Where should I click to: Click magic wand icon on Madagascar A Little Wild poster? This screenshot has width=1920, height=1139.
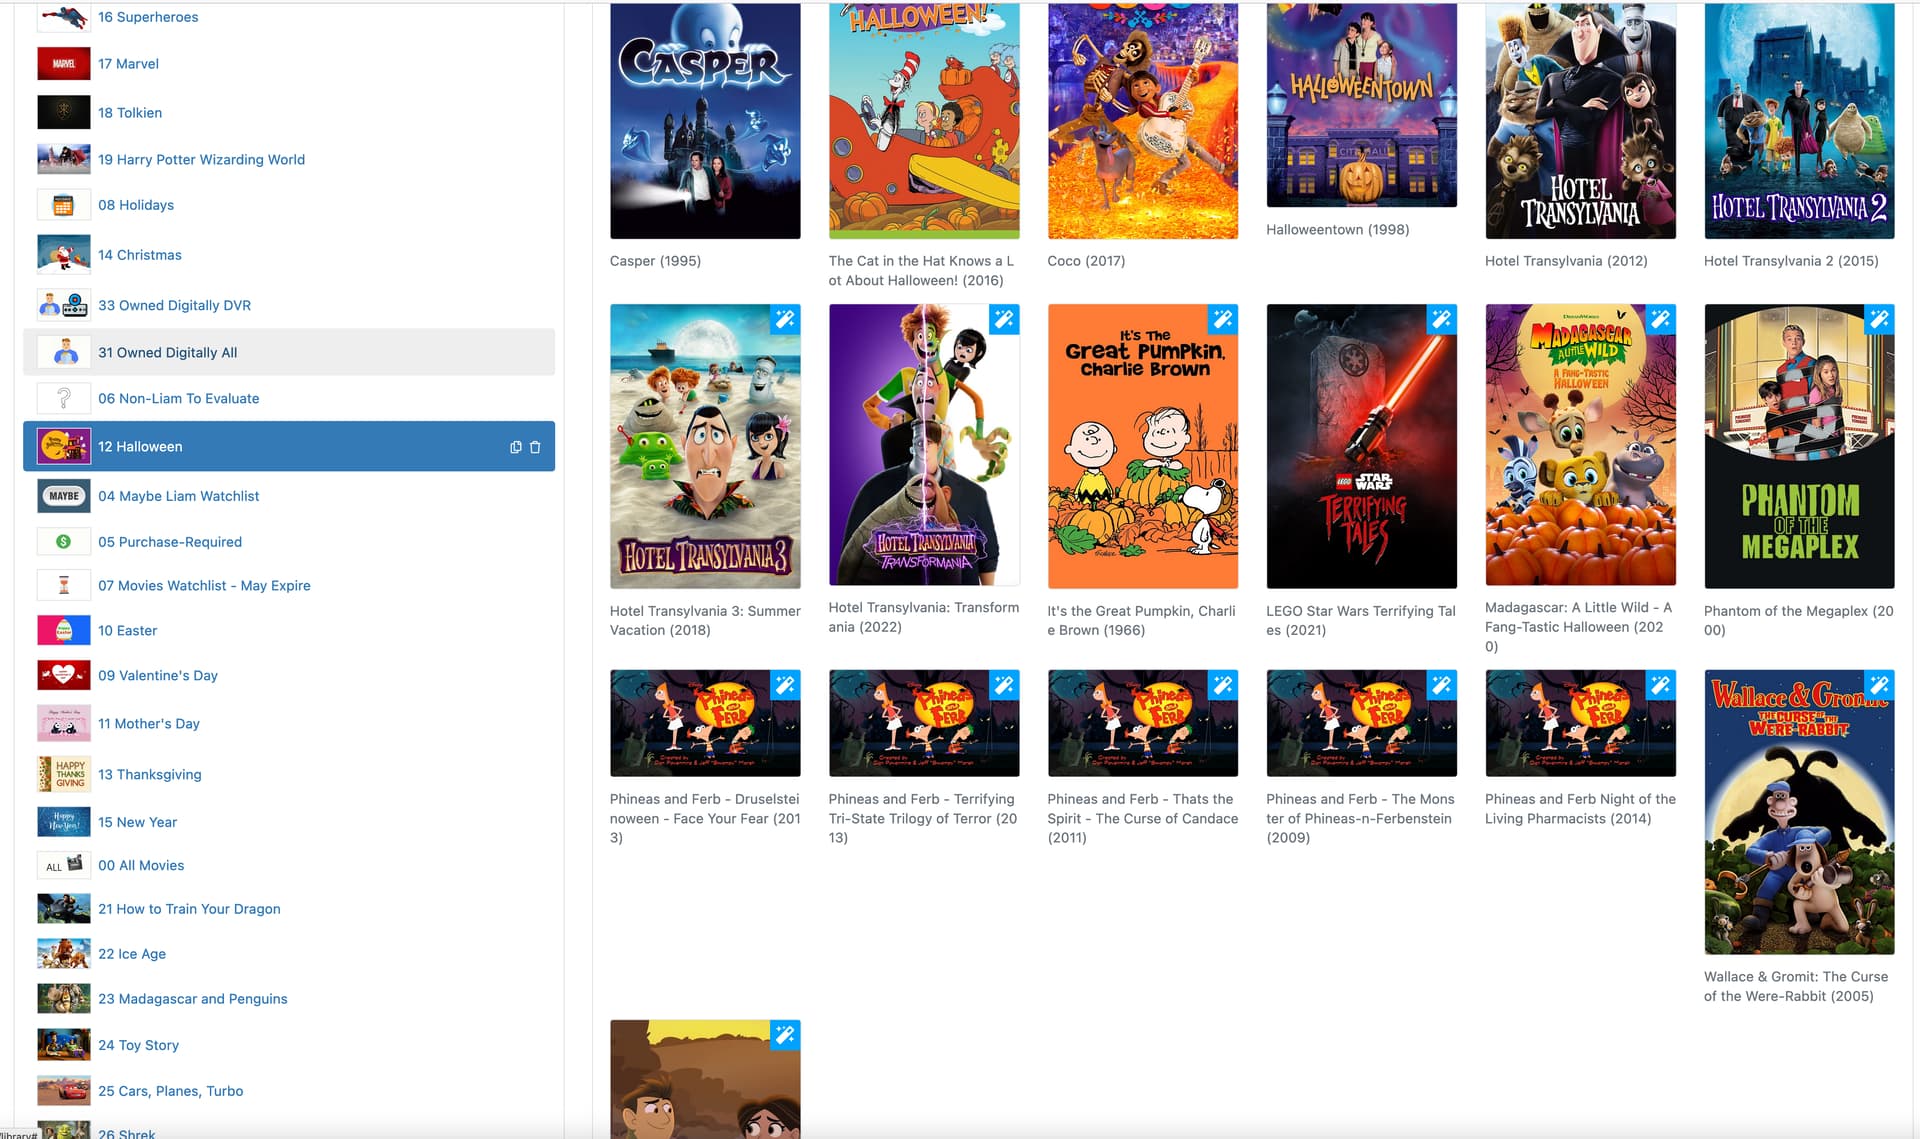(x=1660, y=319)
